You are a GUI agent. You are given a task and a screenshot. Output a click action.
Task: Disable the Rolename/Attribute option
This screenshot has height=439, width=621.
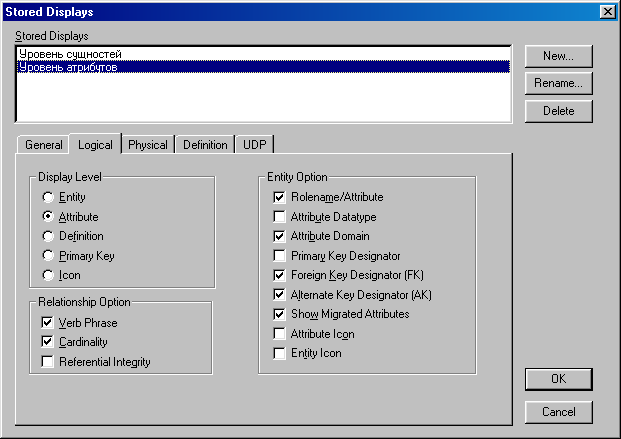[279, 197]
